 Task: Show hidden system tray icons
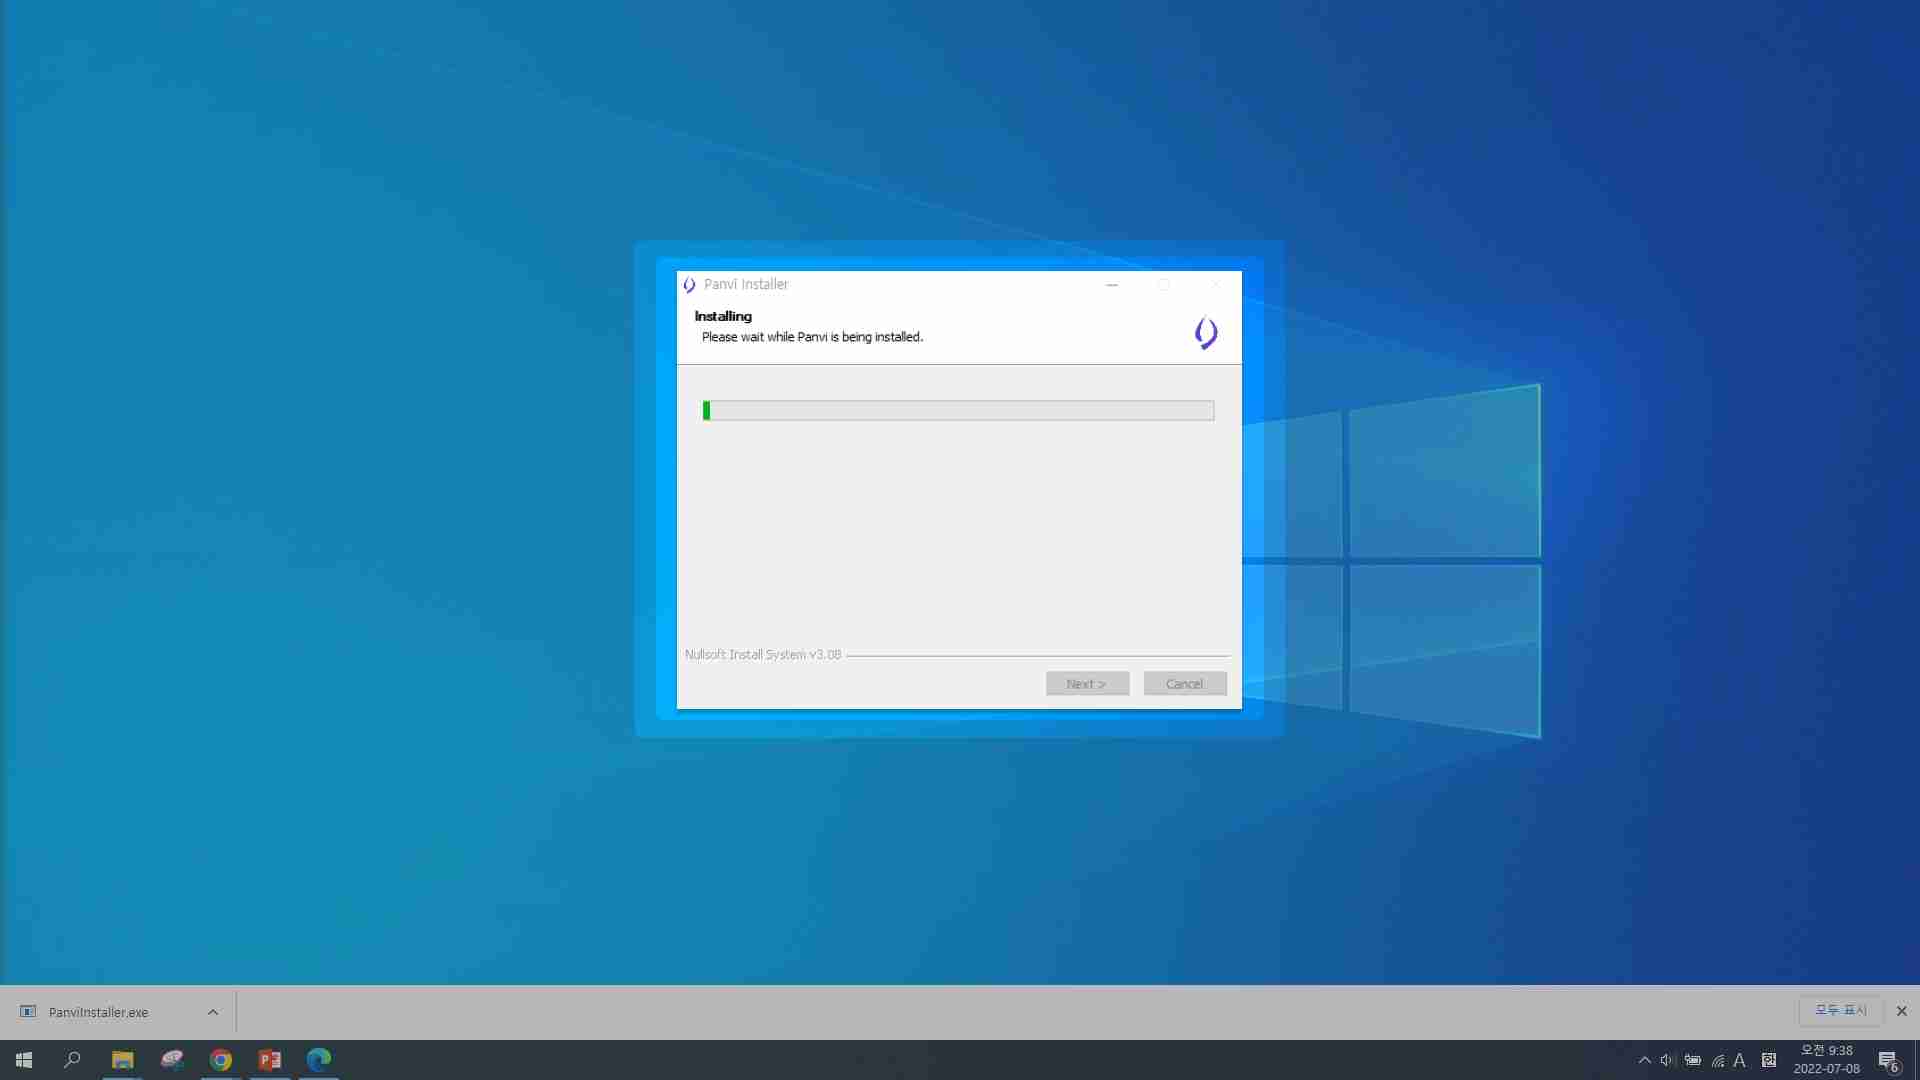point(1644,1060)
